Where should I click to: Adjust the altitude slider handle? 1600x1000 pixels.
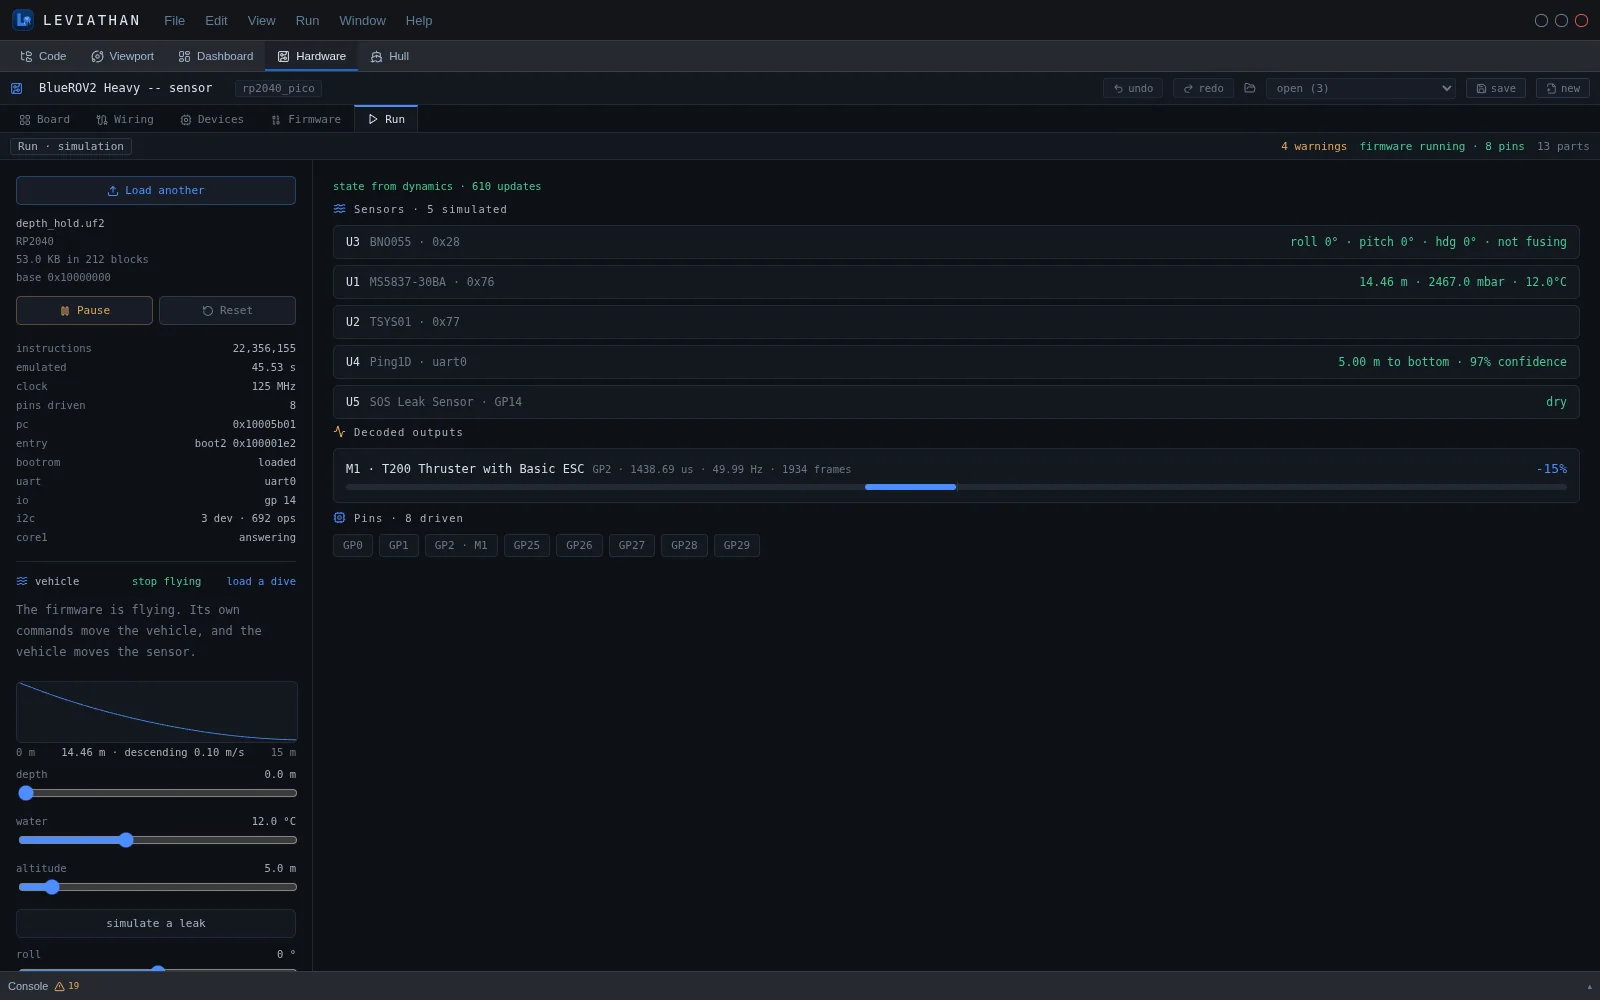point(52,887)
